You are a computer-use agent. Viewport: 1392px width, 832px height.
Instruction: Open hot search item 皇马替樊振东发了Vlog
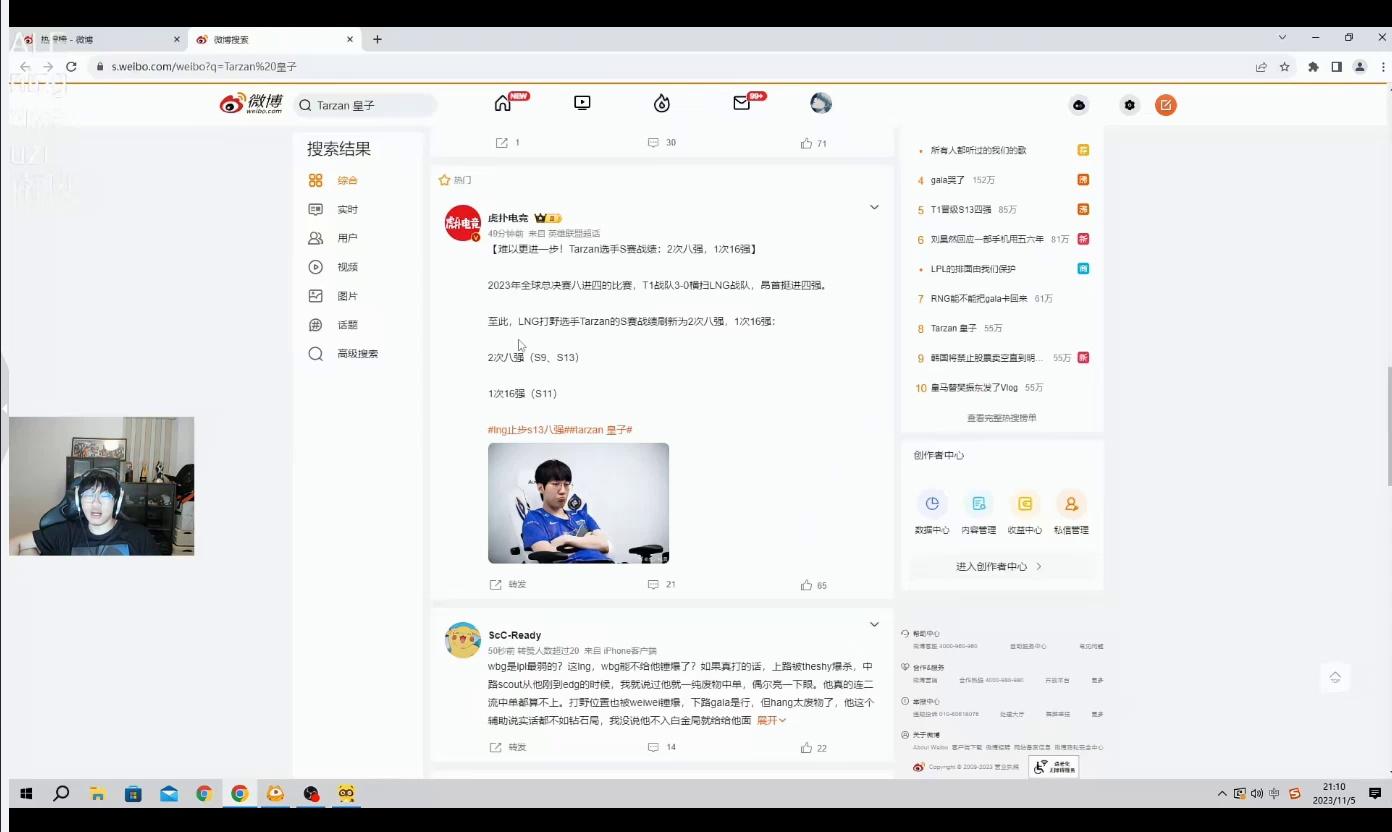(975, 387)
